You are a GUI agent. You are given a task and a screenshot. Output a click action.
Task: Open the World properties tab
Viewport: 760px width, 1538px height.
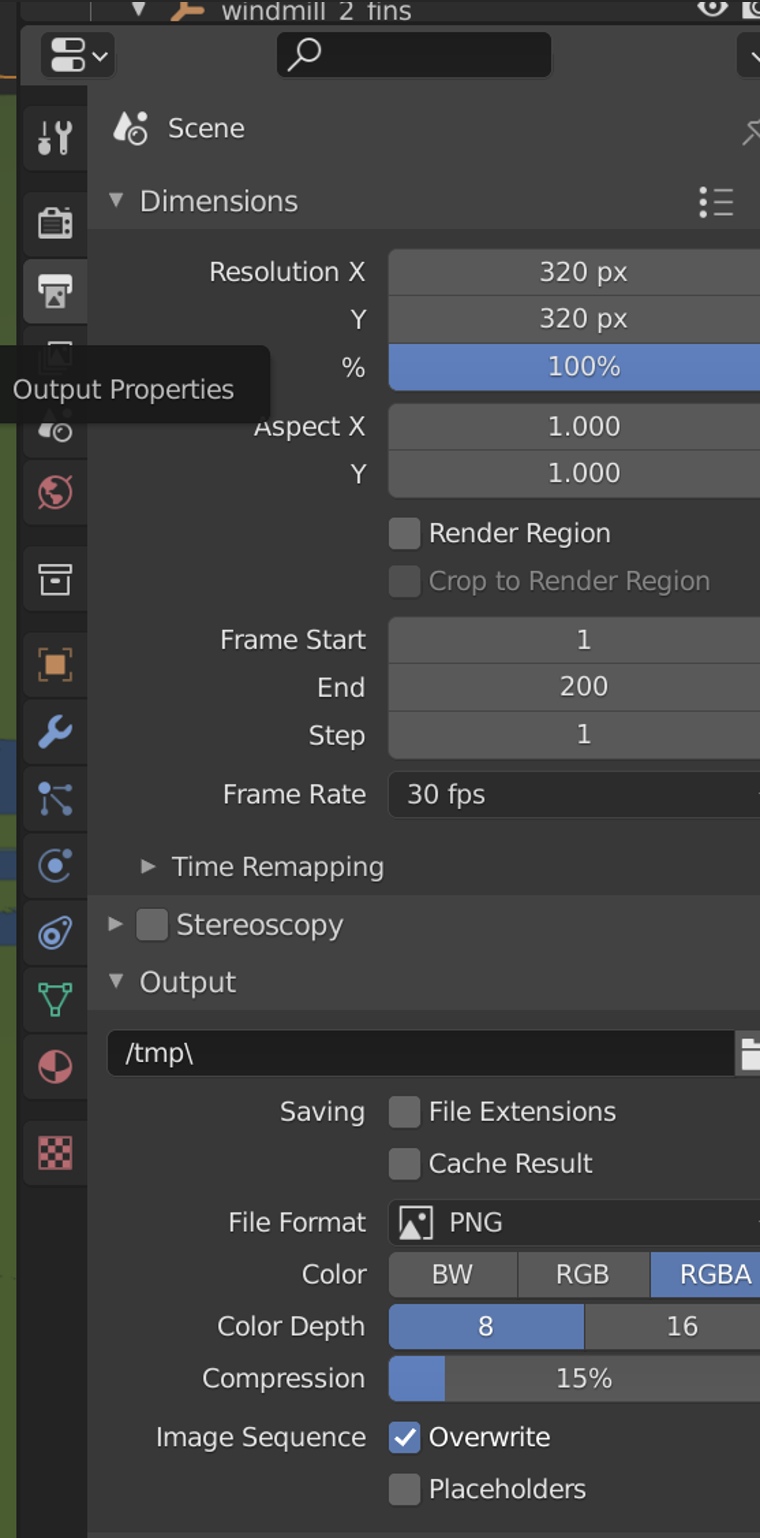[55, 492]
